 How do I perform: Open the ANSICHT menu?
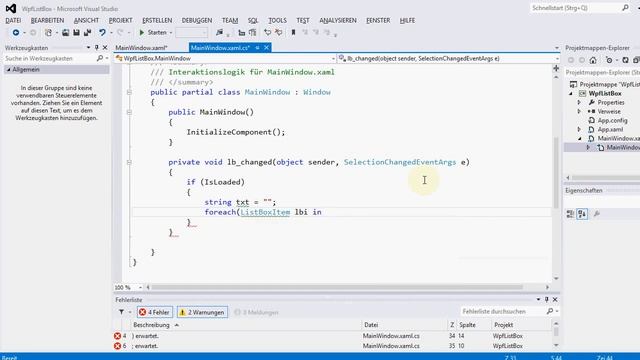(x=86, y=20)
